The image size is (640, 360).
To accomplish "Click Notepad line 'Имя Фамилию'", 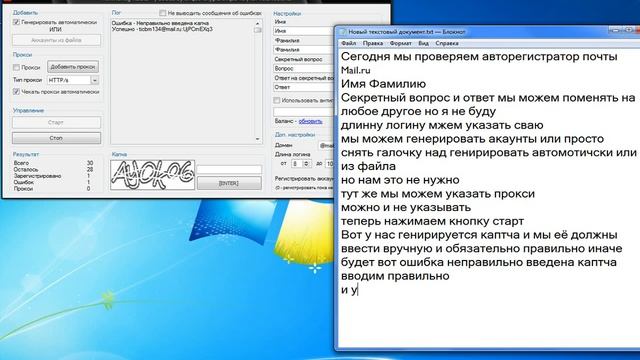I will pos(383,84).
